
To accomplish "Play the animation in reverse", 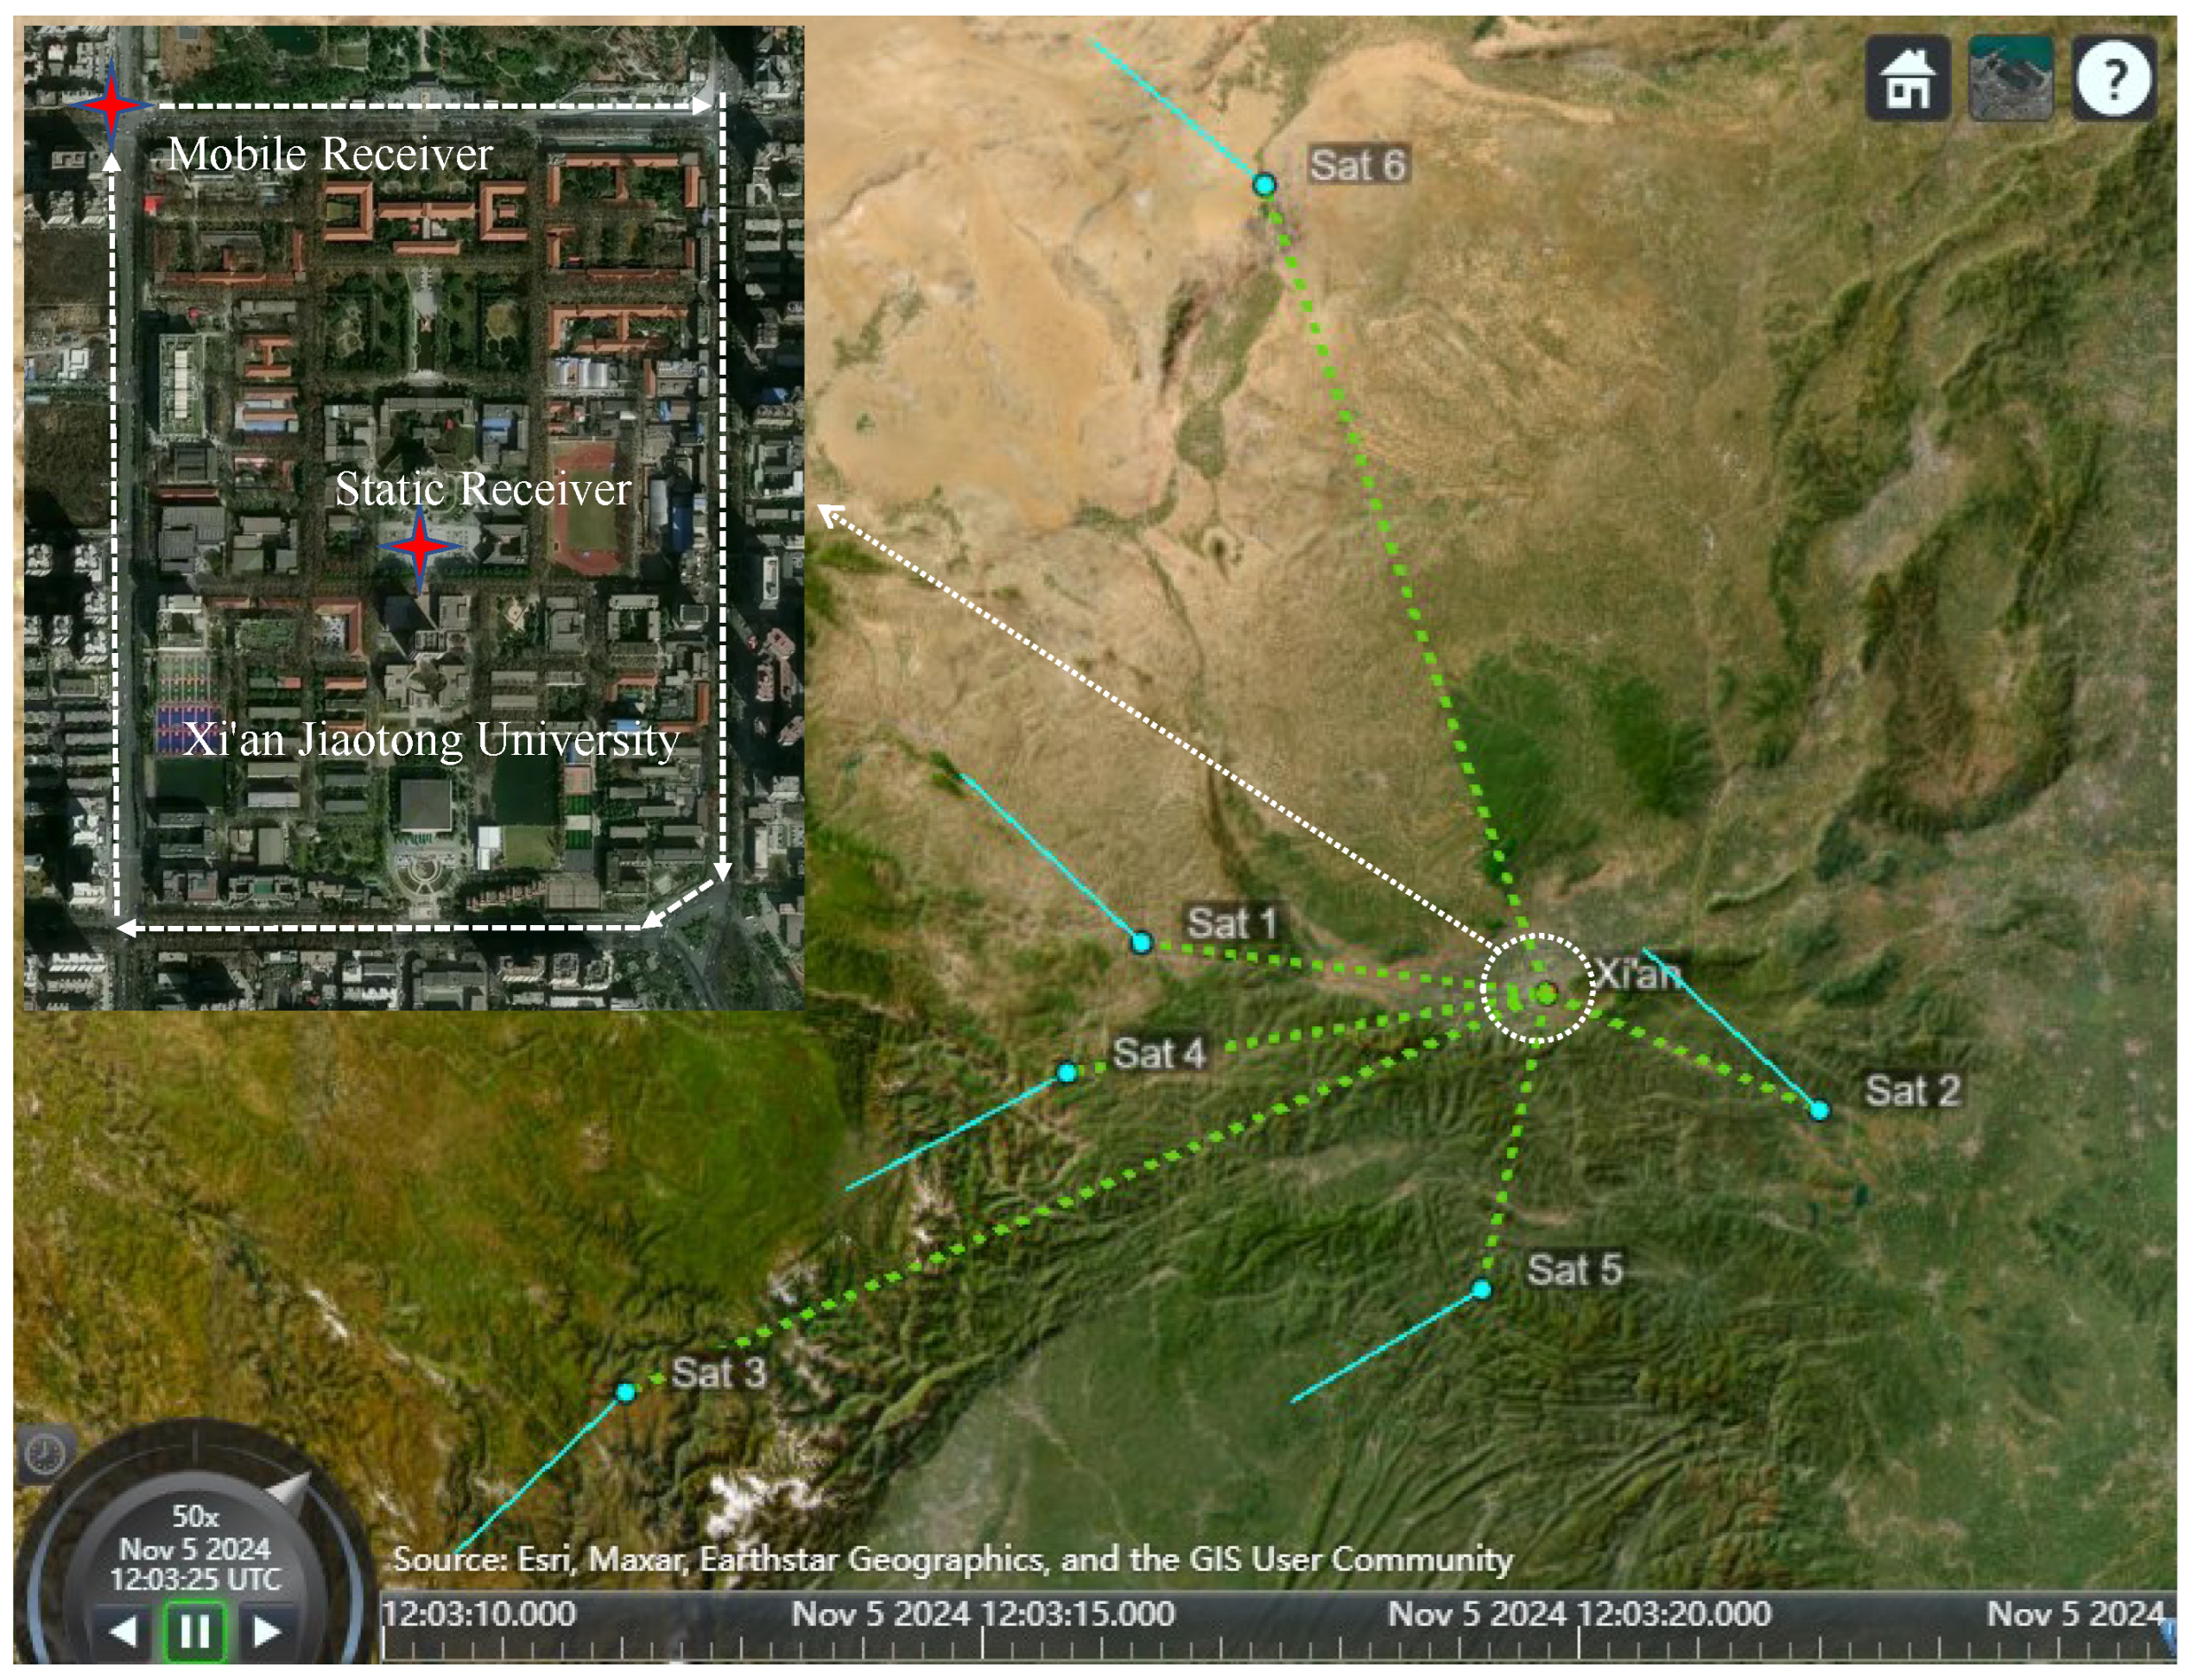I will click(x=123, y=1632).
